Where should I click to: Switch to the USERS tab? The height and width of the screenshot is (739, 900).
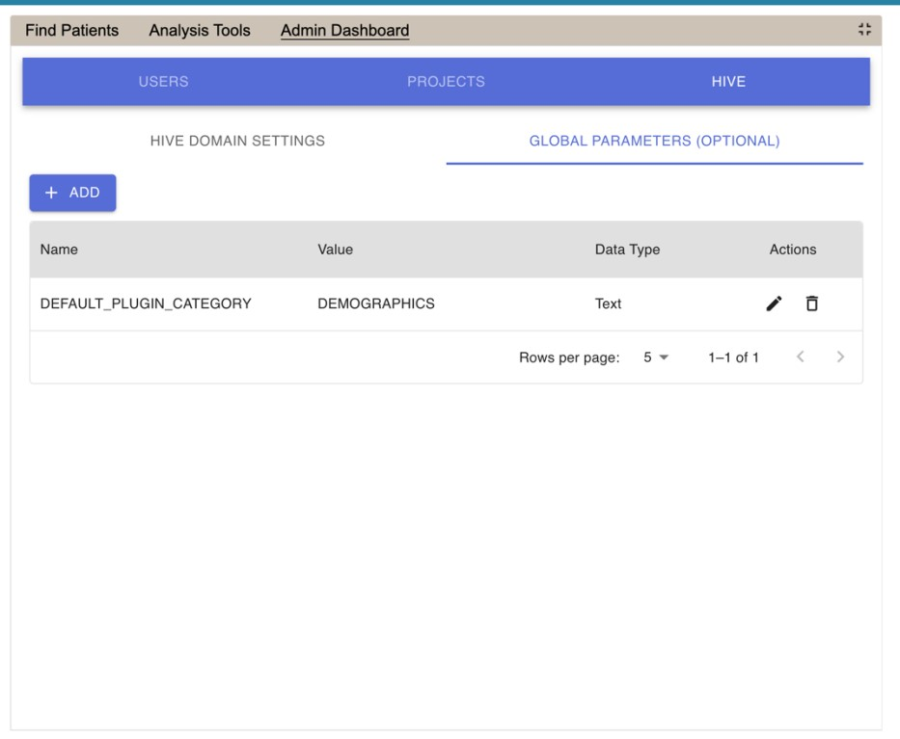point(164,82)
